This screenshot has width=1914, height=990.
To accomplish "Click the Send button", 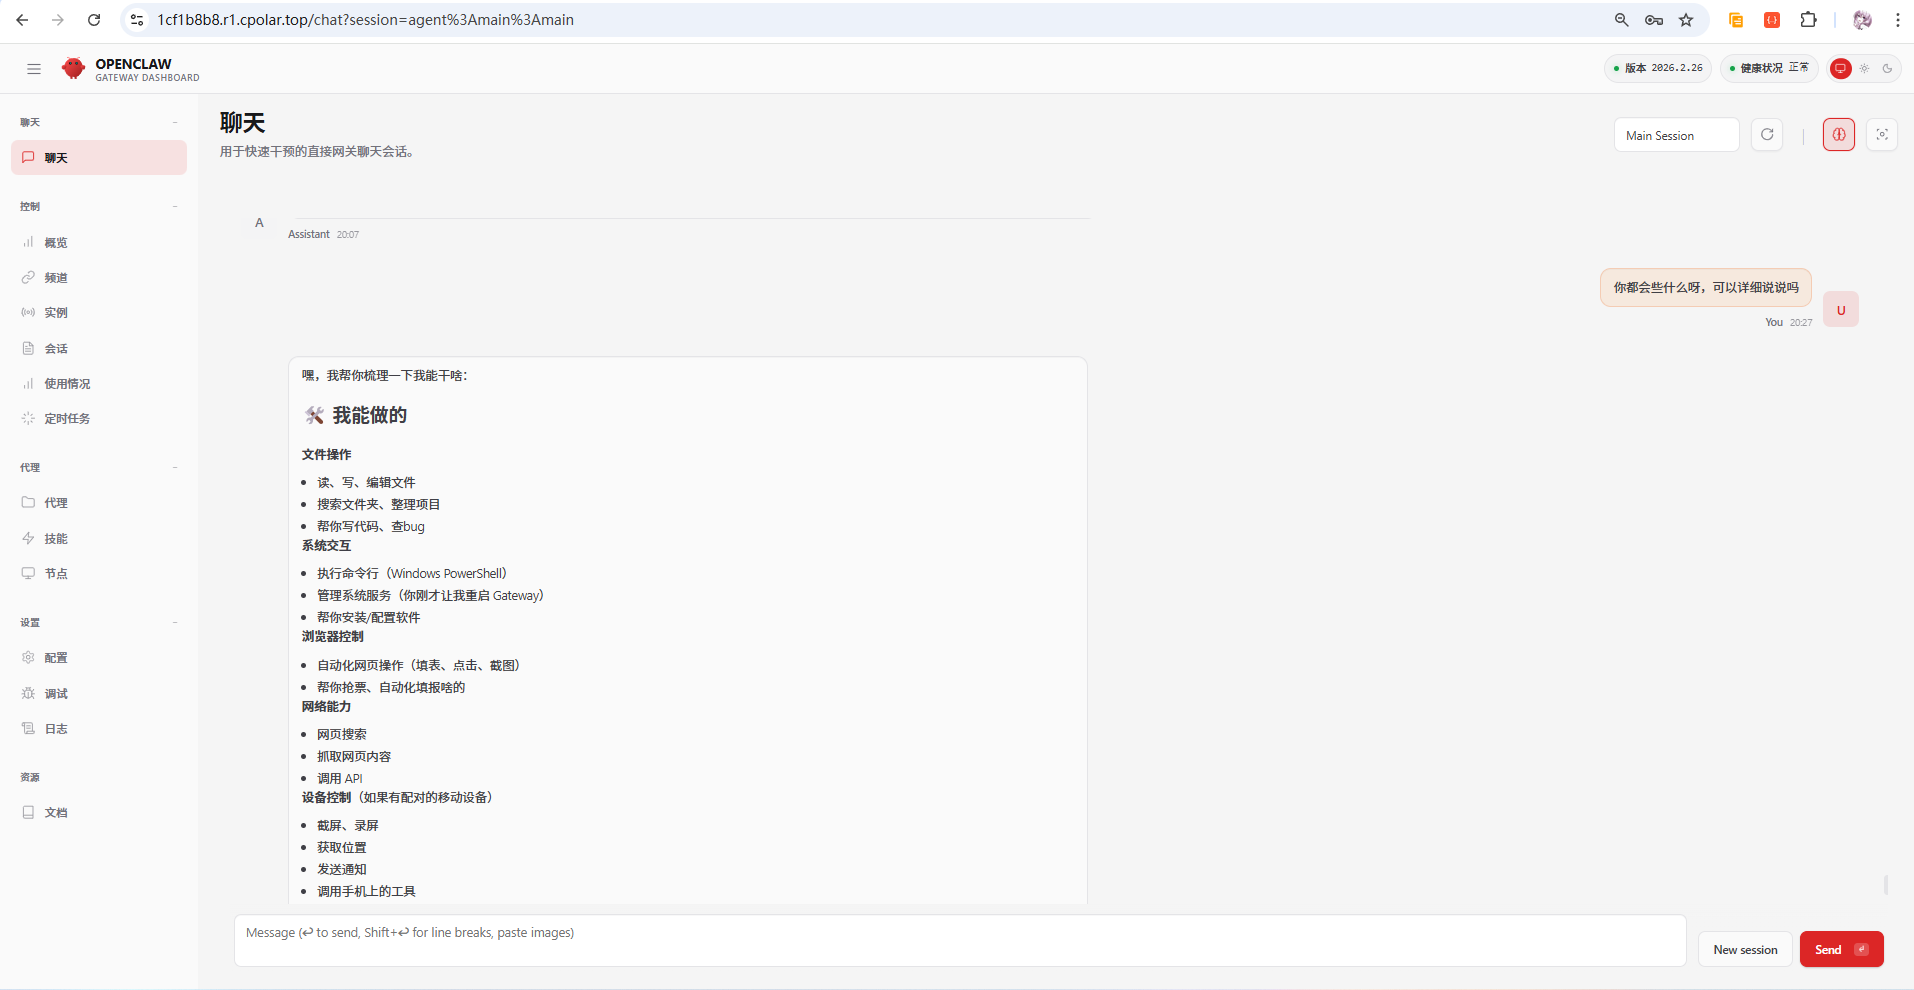I will [1840, 948].
